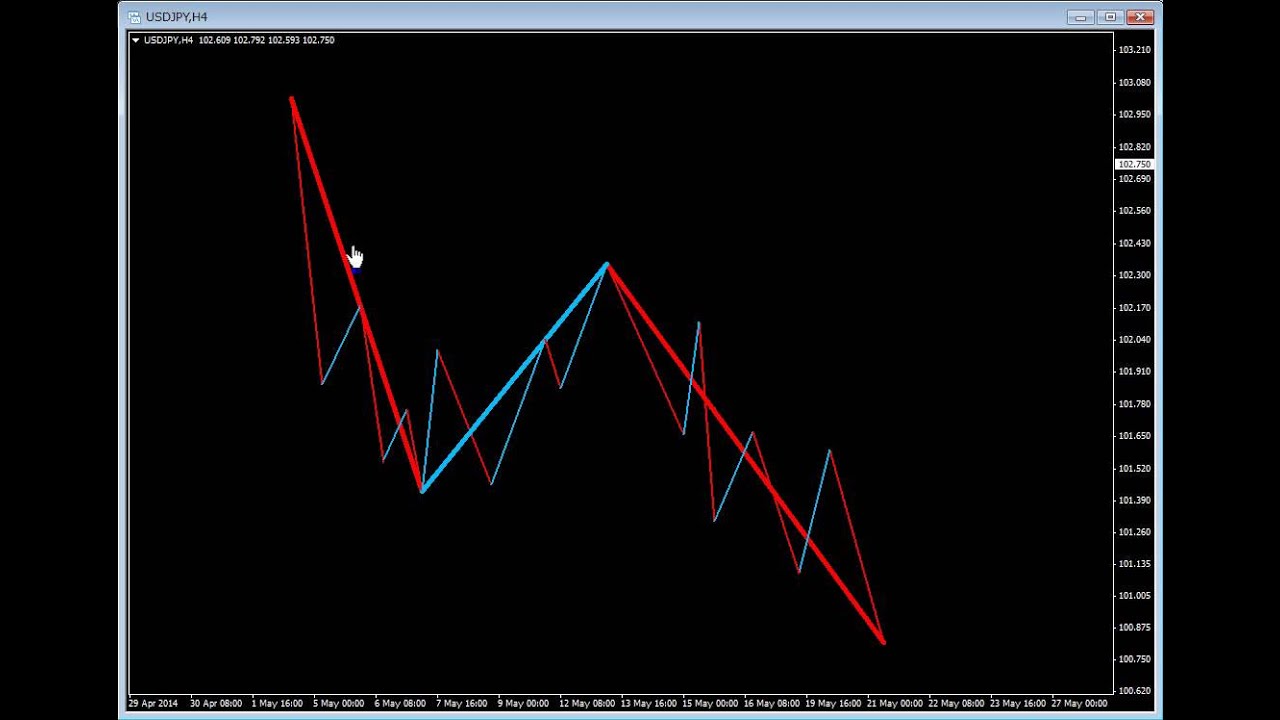Click the 103.210 price on the scale
1280x720 pixels.
pos(1134,50)
